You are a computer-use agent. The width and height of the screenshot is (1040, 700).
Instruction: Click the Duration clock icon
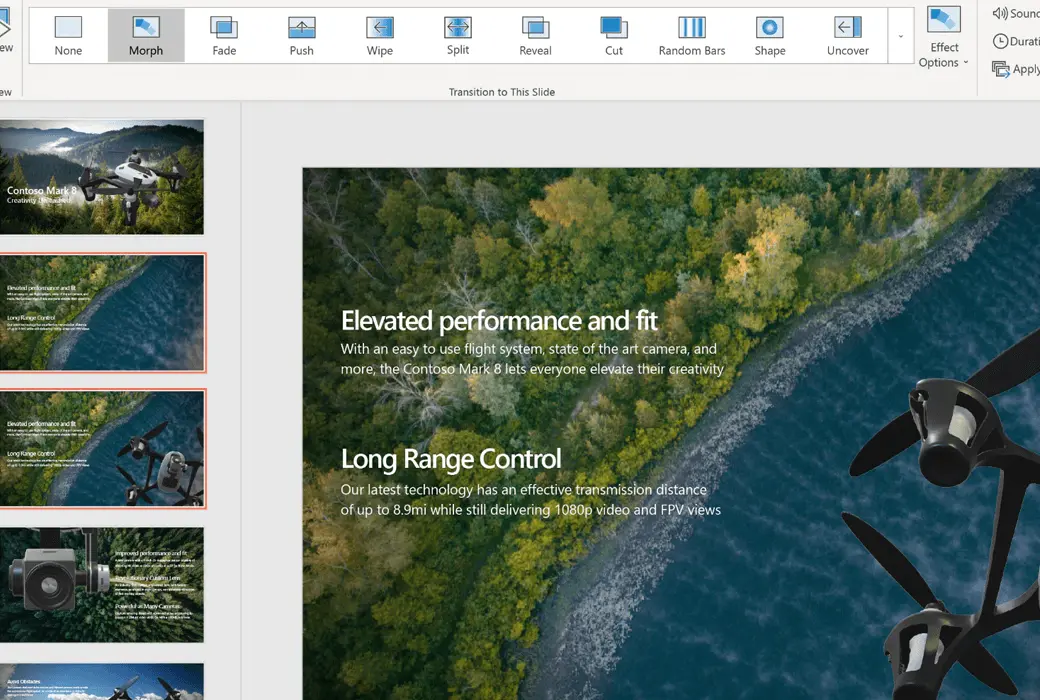tap(1000, 41)
